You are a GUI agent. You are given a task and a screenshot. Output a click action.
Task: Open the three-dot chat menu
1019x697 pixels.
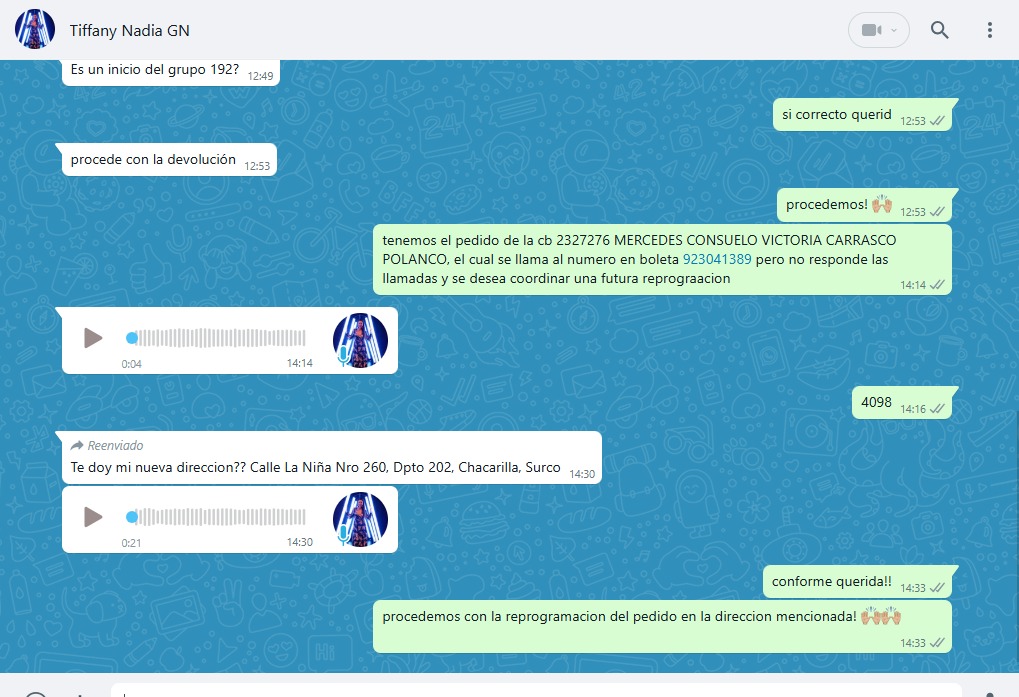tap(989, 30)
